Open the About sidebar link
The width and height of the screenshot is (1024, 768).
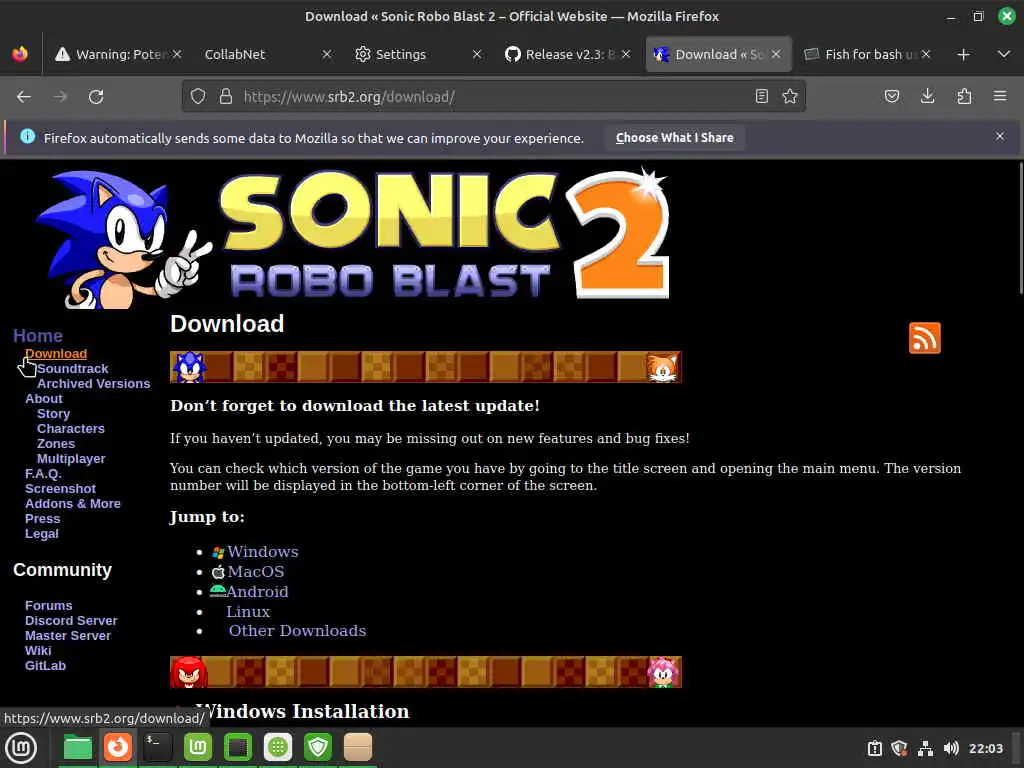(44, 398)
